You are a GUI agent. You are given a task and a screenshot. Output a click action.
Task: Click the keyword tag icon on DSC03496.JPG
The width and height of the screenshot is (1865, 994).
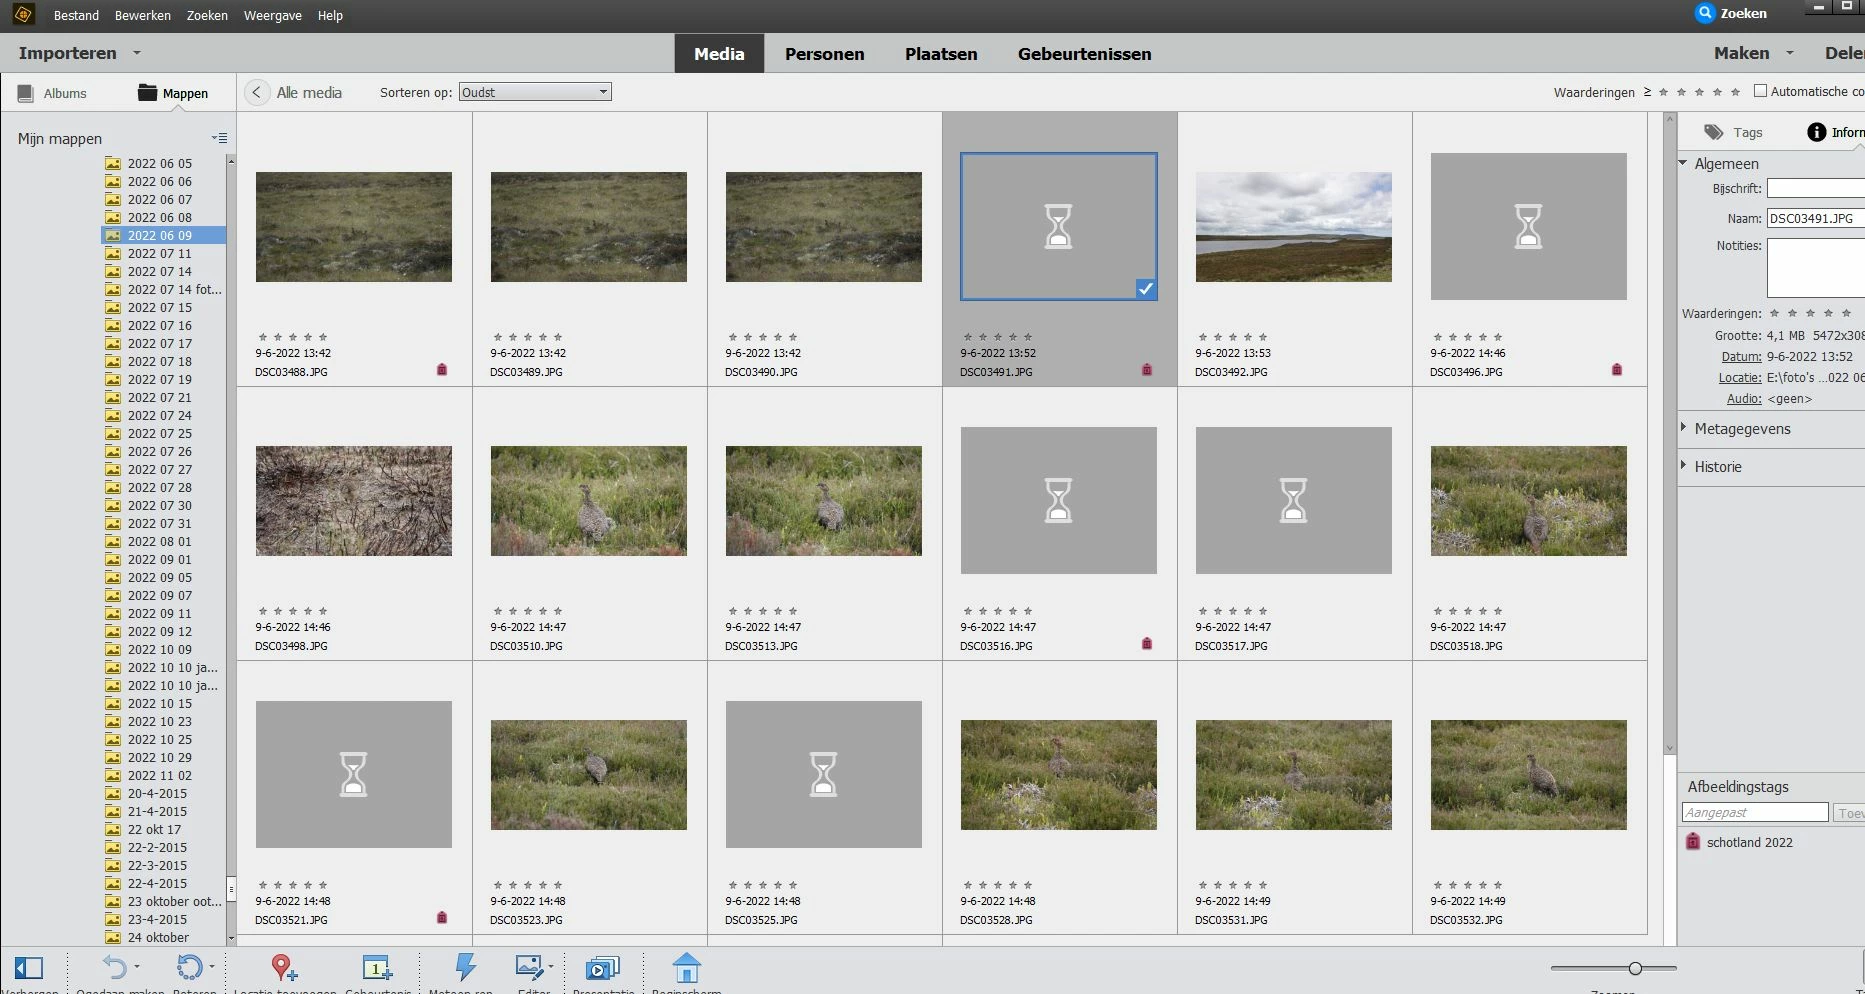[x=1617, y=370]
